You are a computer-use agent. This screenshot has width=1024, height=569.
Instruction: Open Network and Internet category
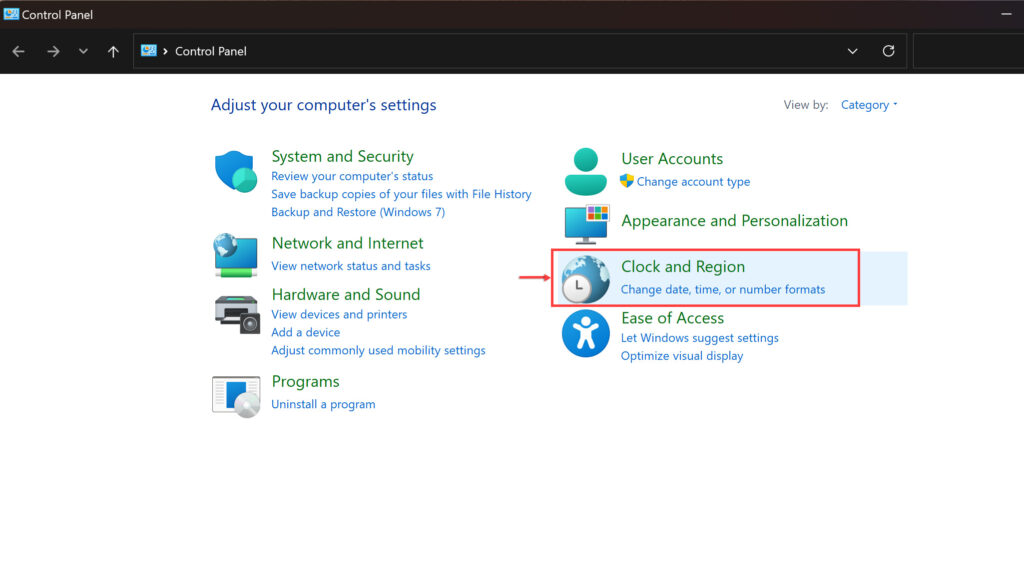[347, 243]
